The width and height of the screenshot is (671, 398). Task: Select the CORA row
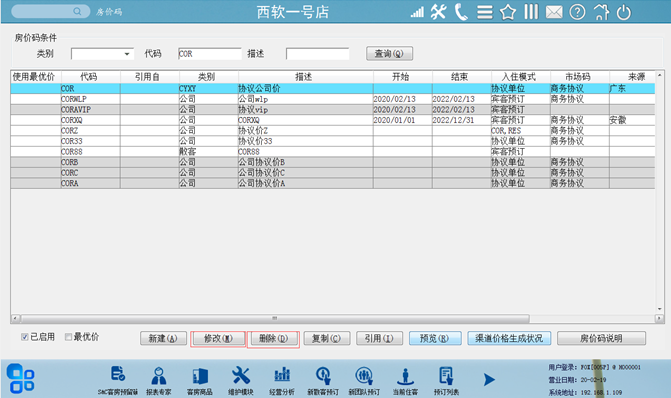333,183
